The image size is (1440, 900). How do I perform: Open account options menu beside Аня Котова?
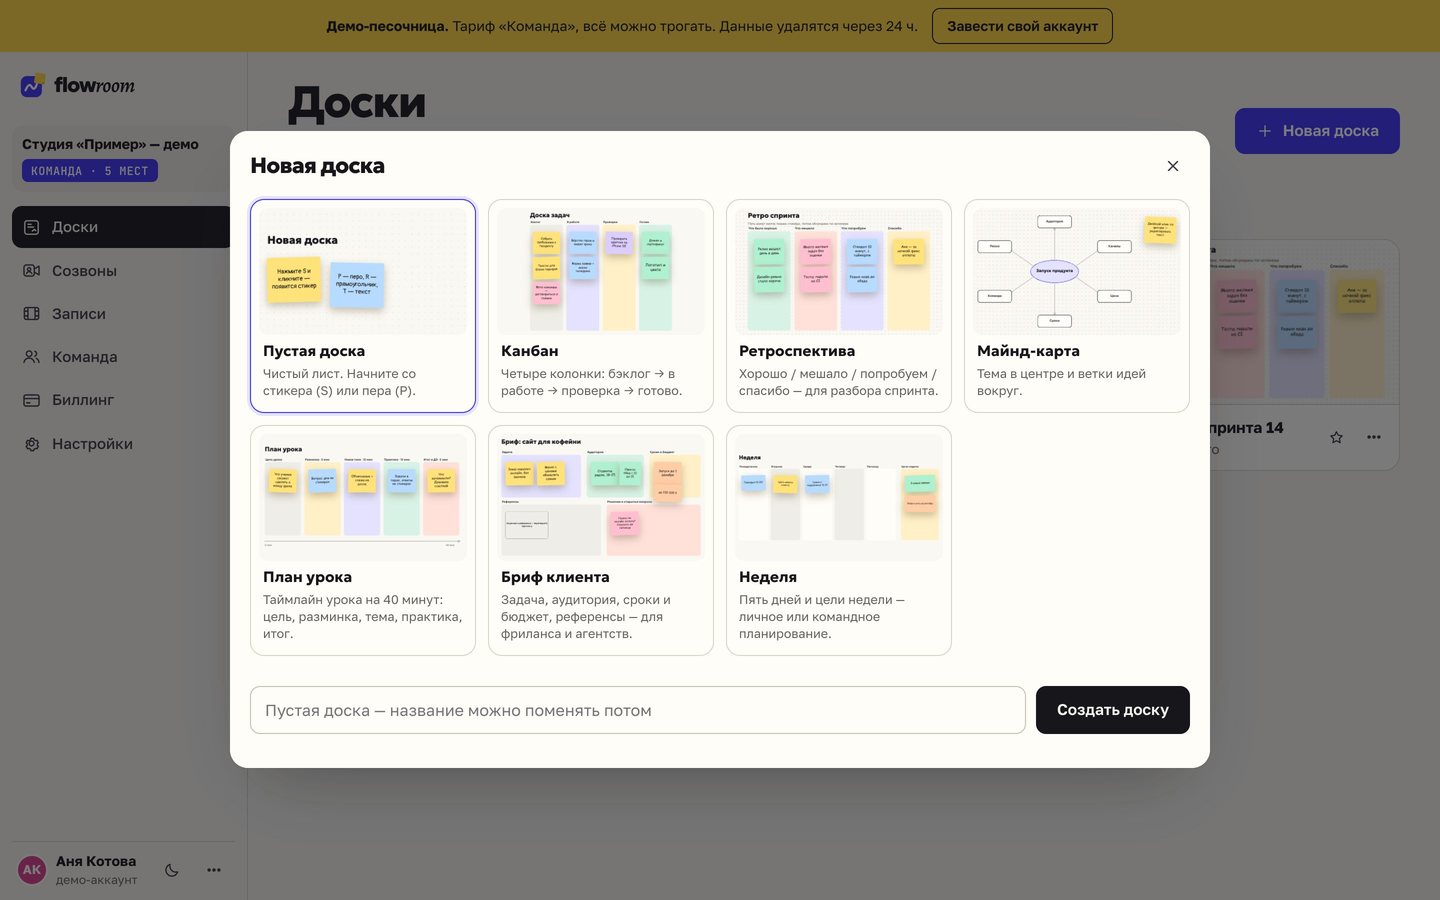click(214, 870)
